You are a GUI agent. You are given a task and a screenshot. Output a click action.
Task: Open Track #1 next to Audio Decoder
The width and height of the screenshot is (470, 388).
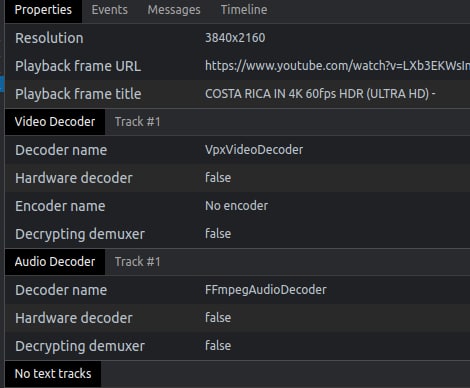click(x=137, y=262)
